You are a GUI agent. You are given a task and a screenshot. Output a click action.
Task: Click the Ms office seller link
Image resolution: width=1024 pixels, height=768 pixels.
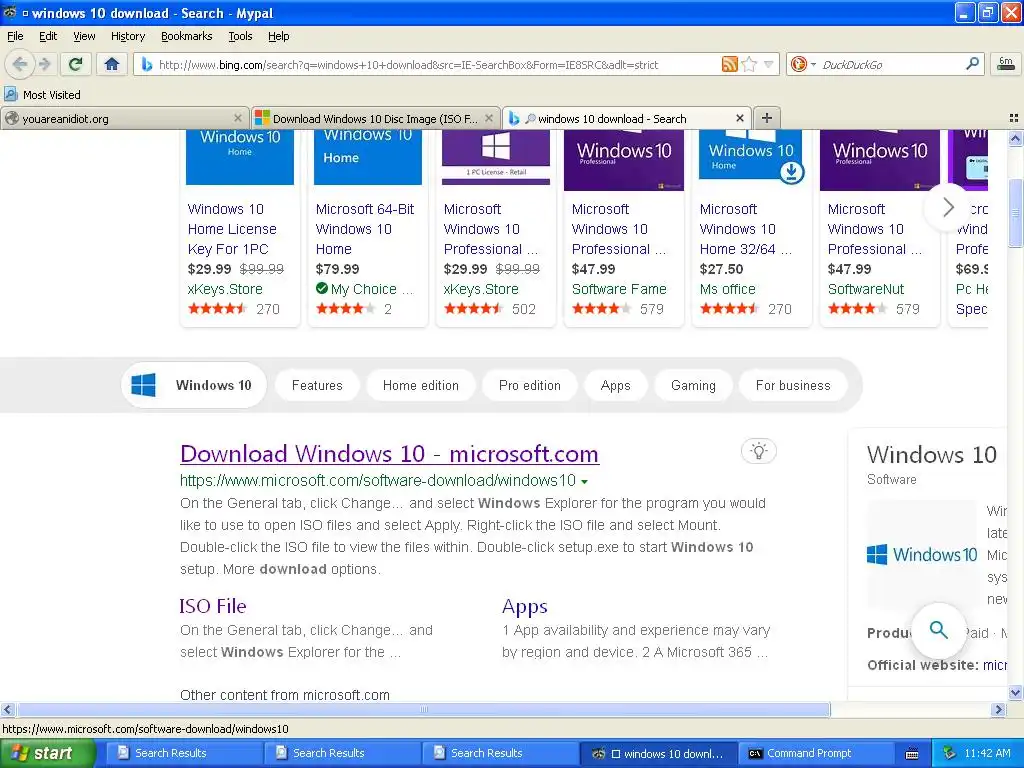point(728,289)
